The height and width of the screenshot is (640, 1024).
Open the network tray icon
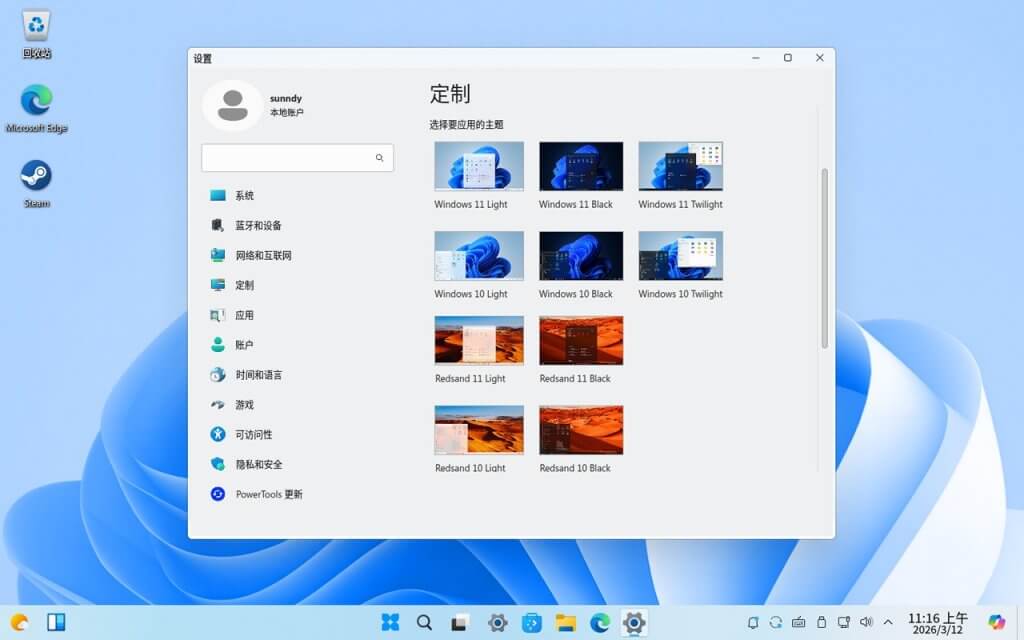(x=844, y=623)
